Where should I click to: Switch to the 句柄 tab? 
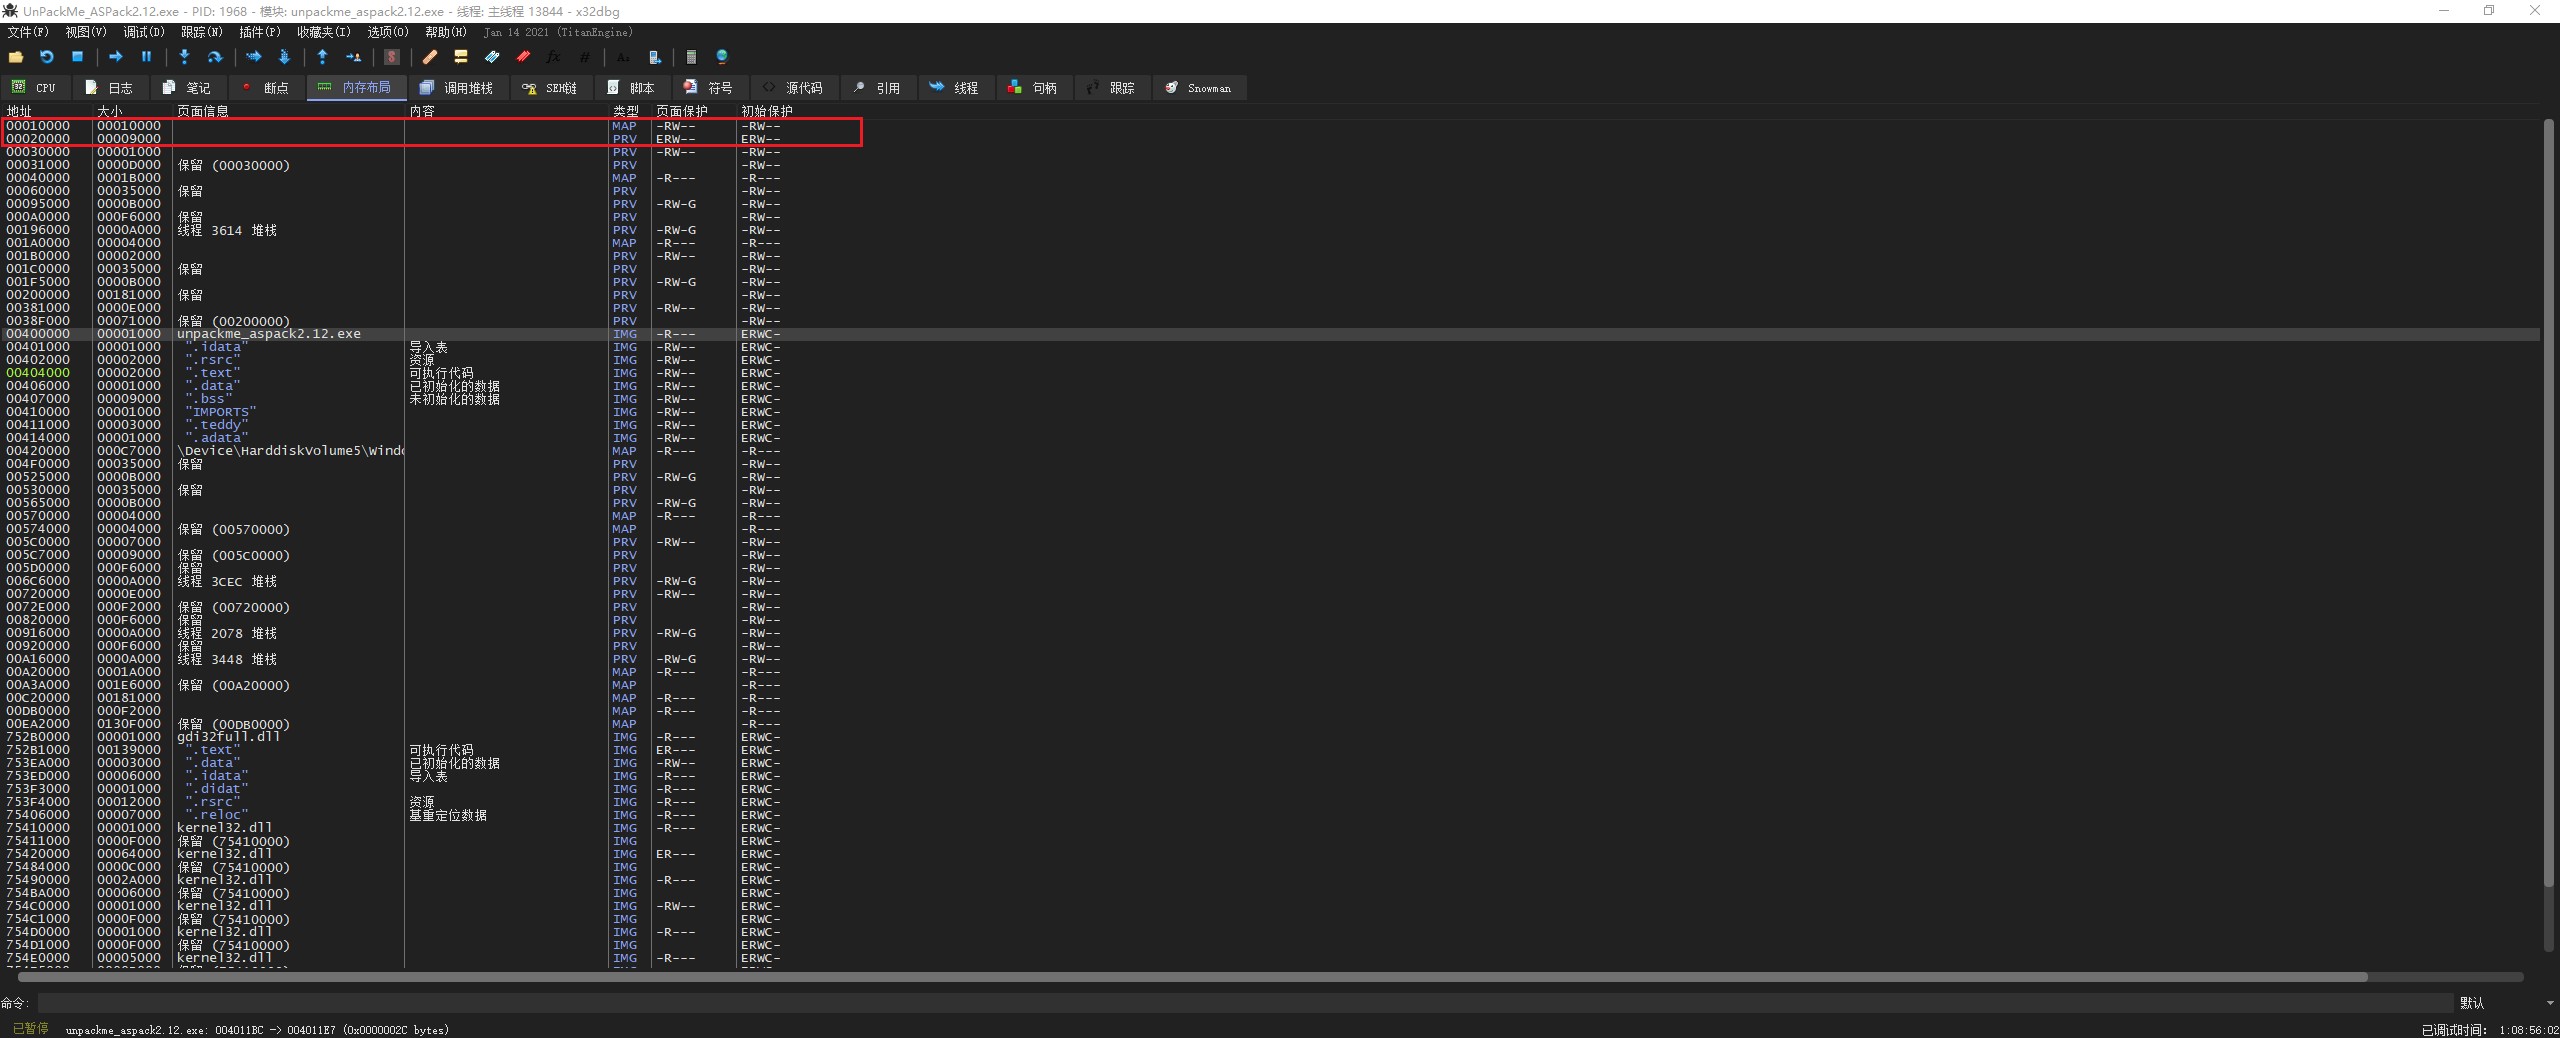[1033, 88]
